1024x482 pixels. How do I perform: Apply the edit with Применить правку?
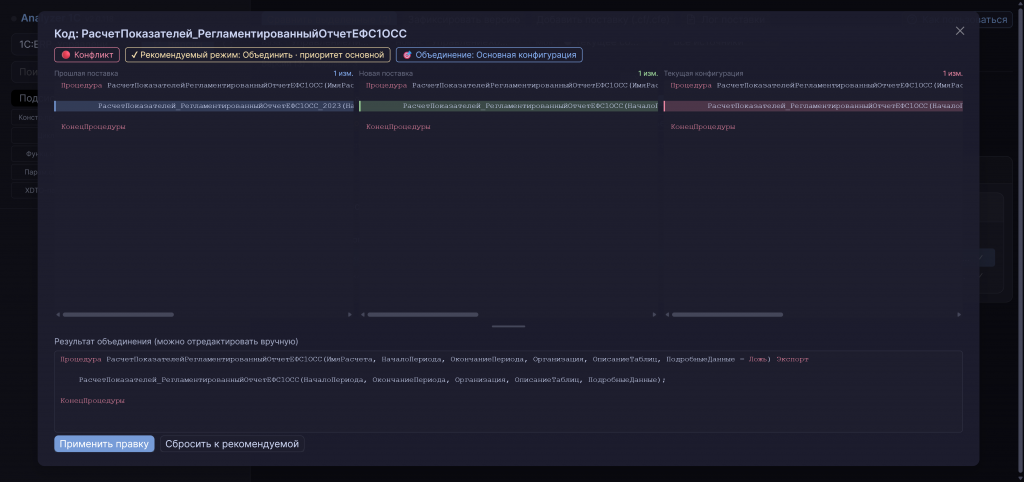pyautogui.click(x=104, y=444)
